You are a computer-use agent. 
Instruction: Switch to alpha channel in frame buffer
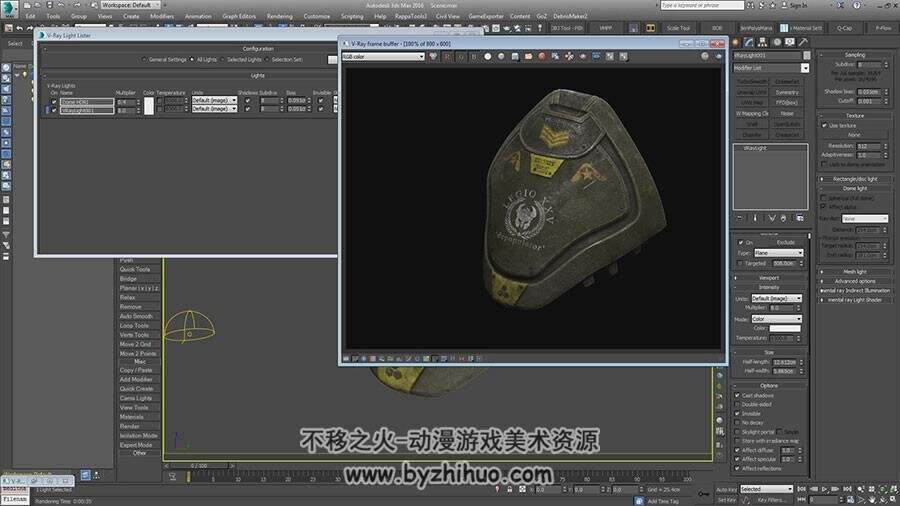point(487,56)
